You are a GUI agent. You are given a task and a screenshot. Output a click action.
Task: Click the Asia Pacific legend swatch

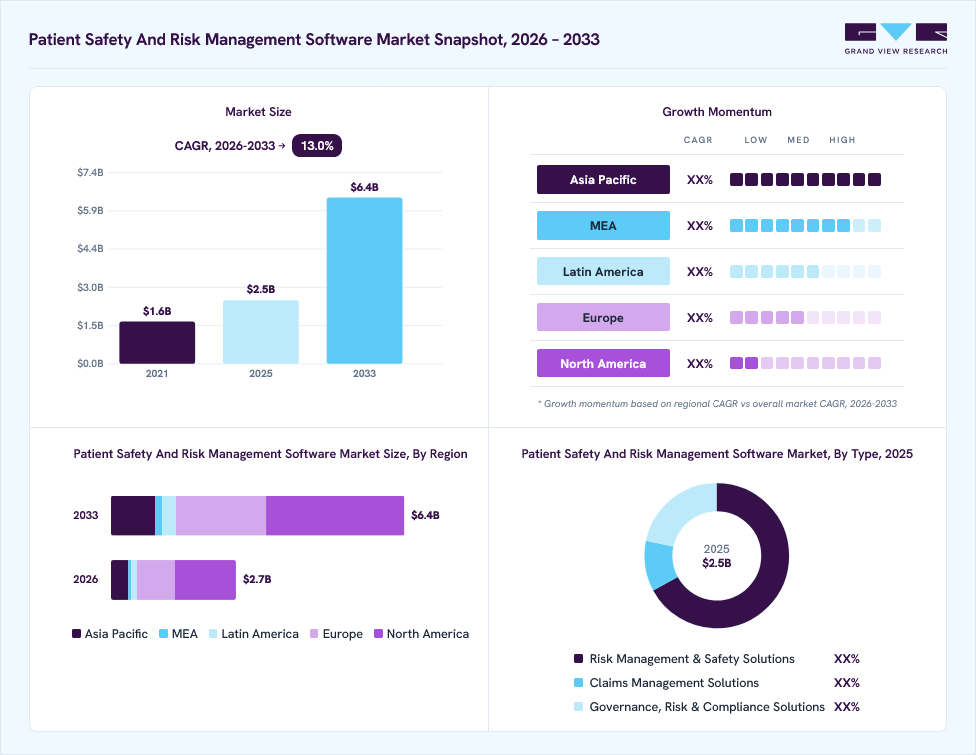pos(77,634)
